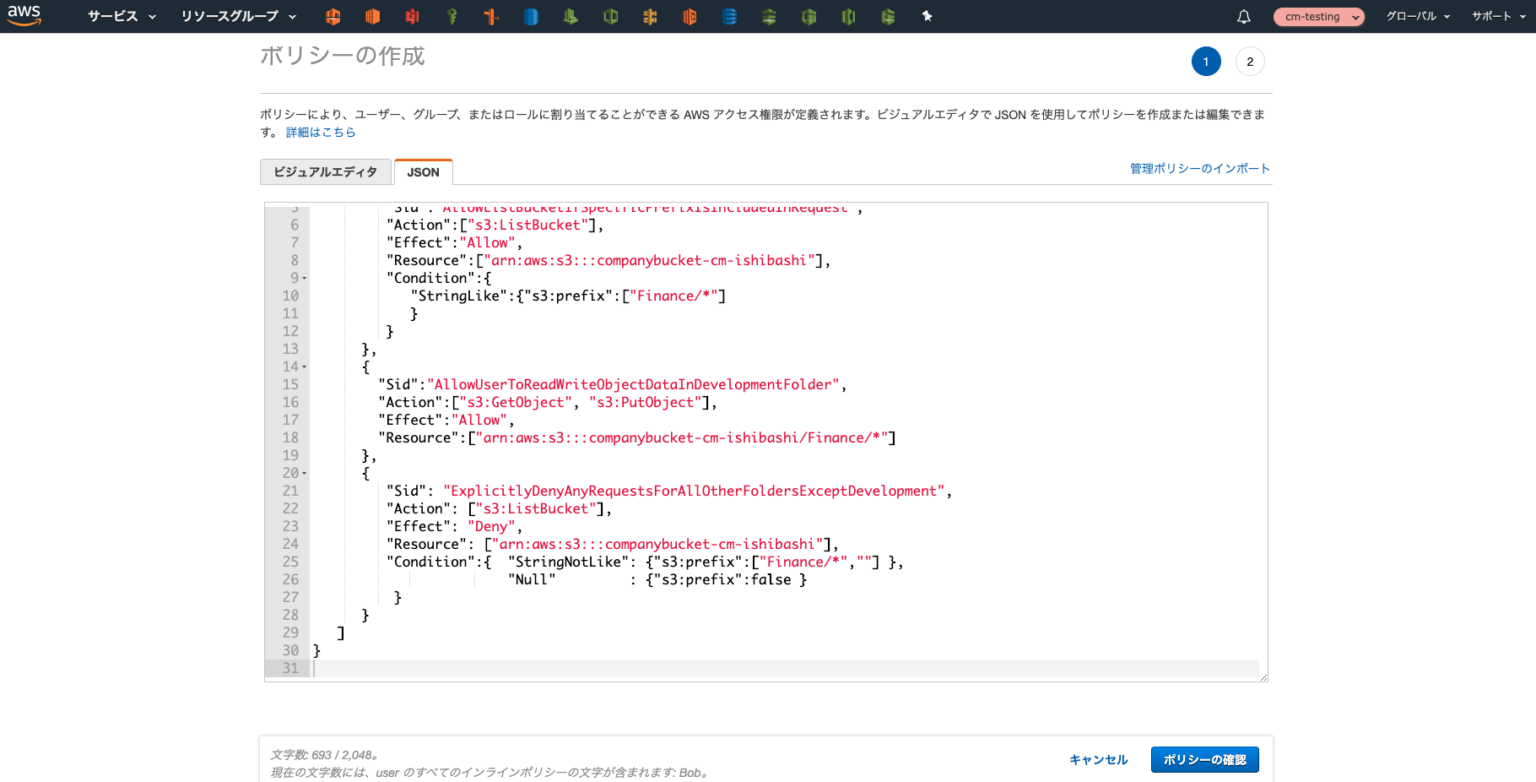Click the last green hexagon icon before the pin
The image size is (1536, 782).
click(x=888, y=16)
